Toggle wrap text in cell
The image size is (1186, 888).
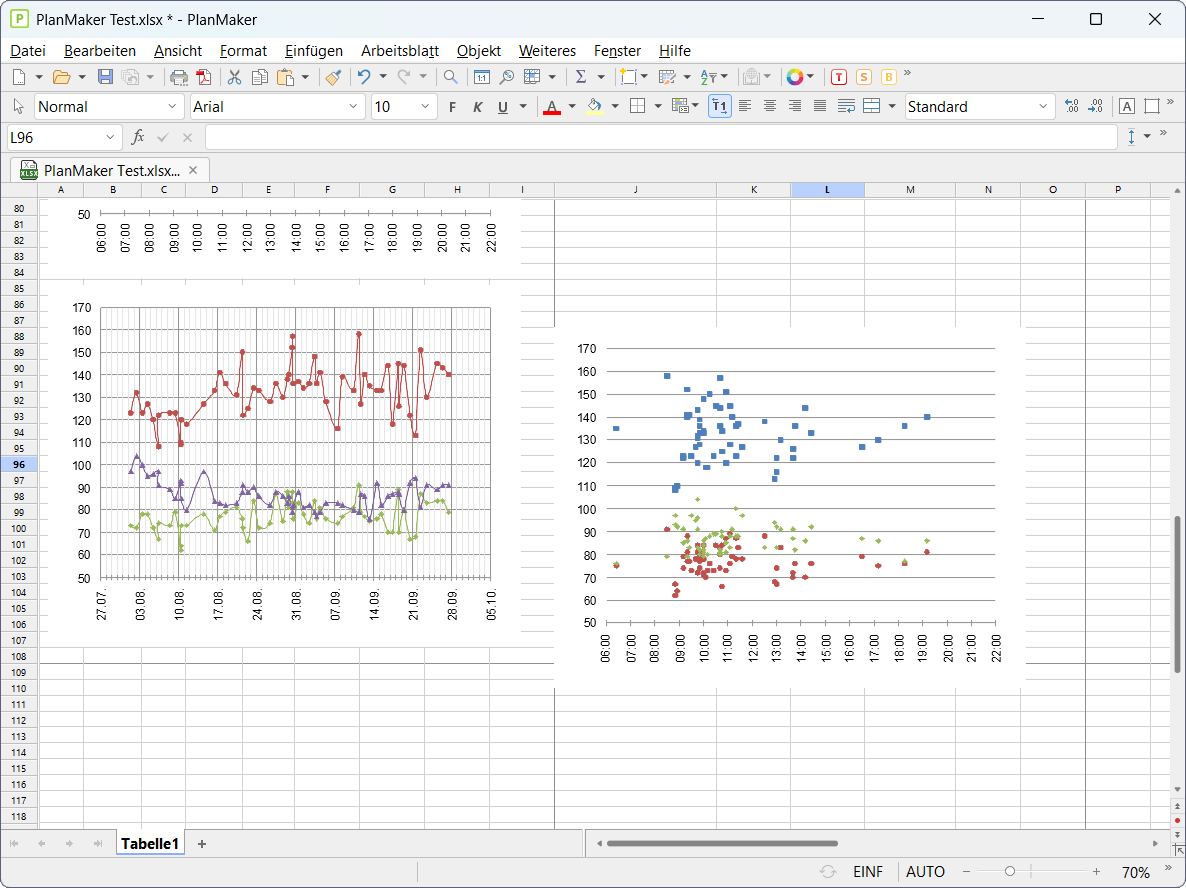coord(846,107)
